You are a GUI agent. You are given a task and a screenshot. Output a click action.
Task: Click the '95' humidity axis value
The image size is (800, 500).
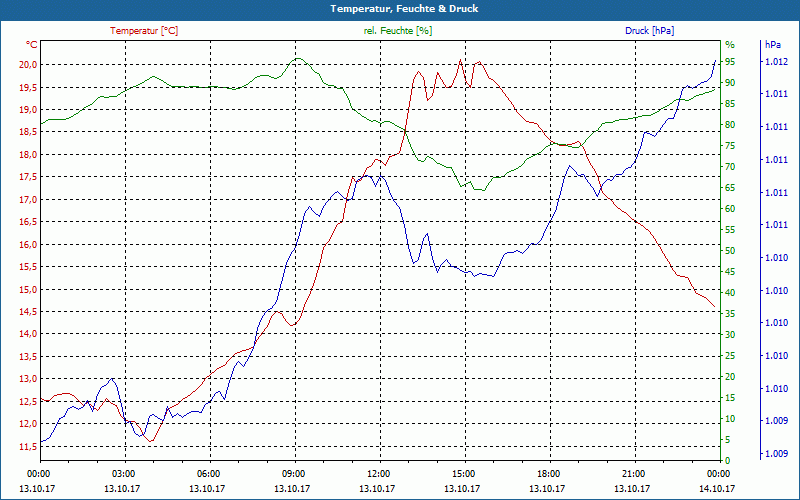coord(730,62)
